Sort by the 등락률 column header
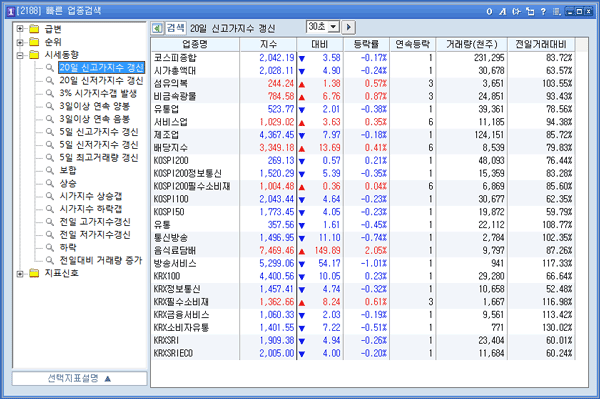The width and height of the screenshot is (600, 399). 366,44
